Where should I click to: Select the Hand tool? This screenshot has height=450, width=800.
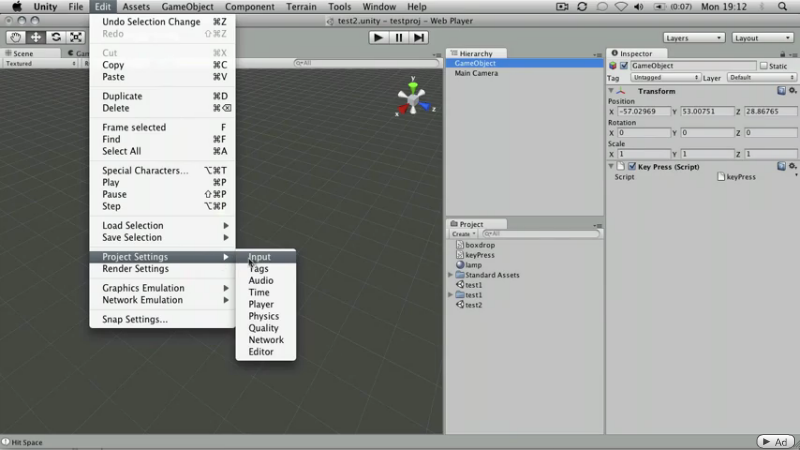(x=15, y=37)
